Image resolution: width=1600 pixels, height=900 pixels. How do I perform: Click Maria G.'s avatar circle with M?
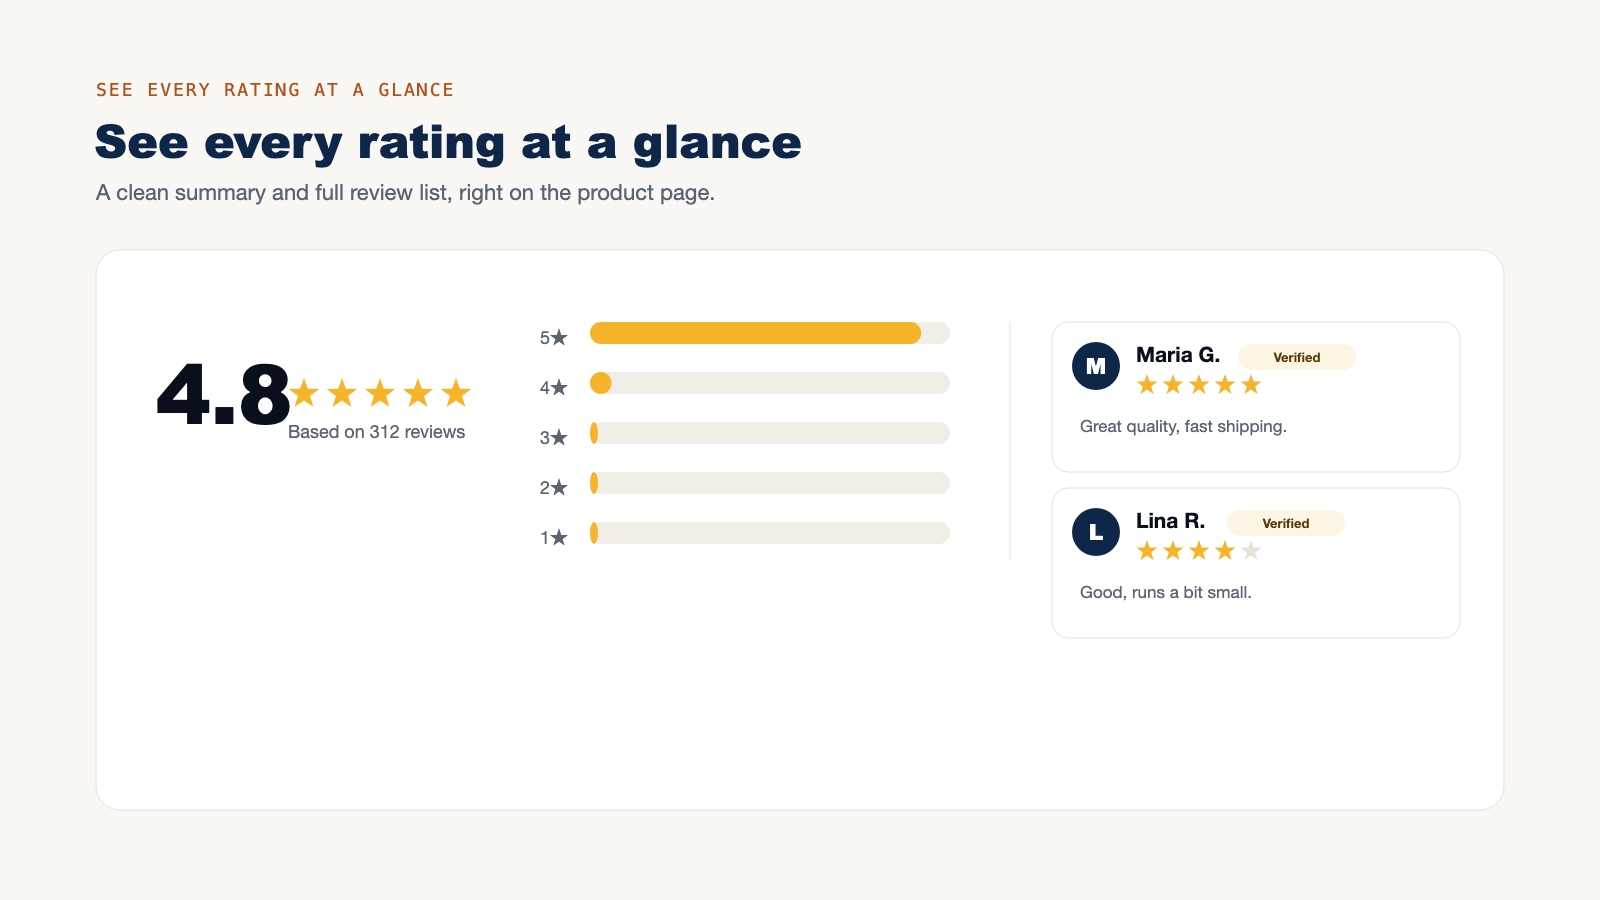[1096, 366]
